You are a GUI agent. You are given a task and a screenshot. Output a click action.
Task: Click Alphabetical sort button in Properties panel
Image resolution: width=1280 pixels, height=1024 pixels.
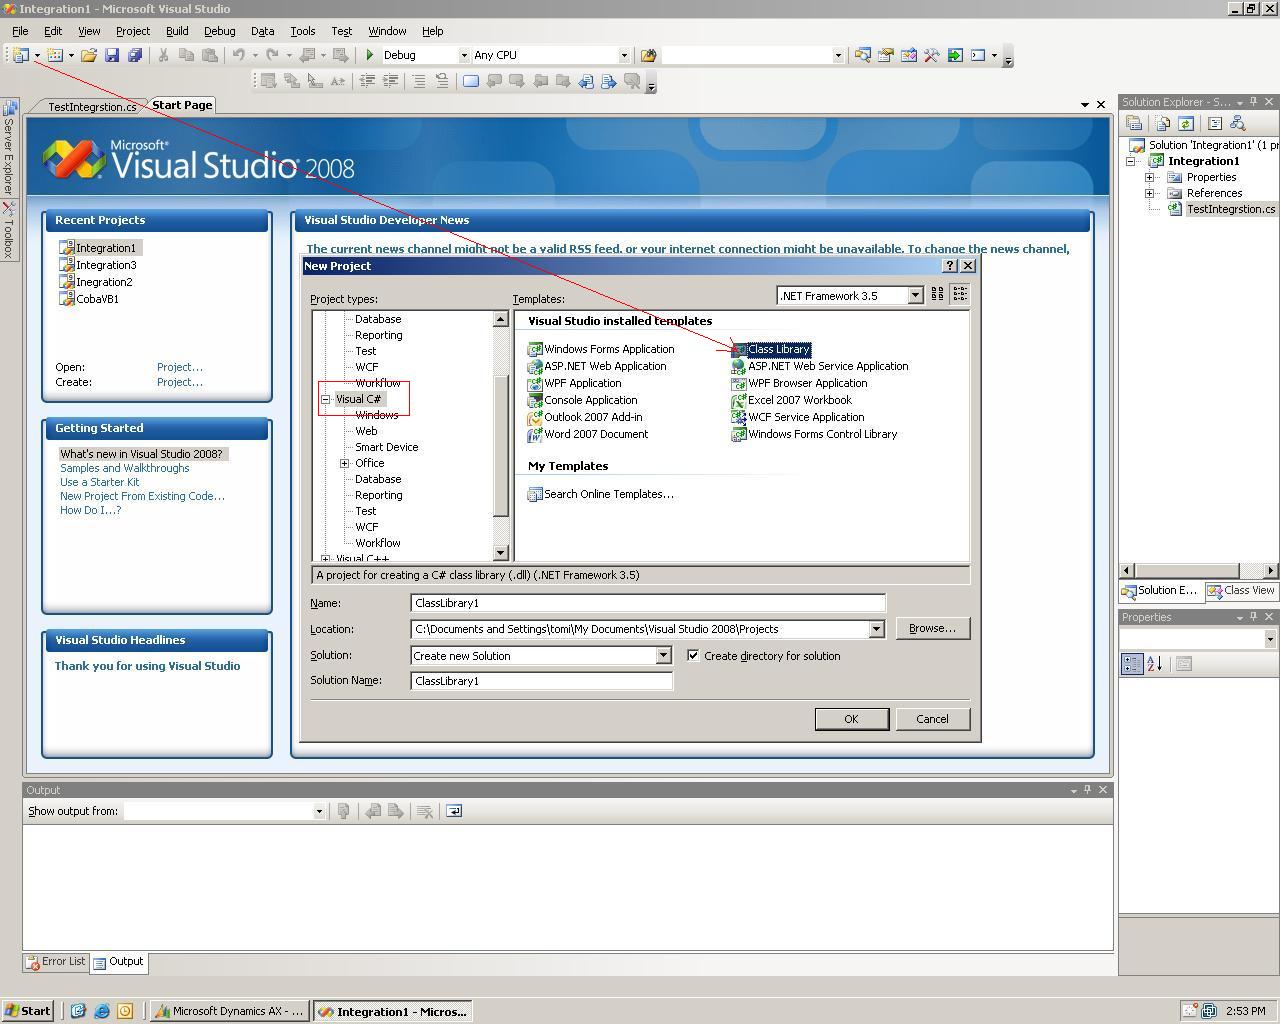click(x=1154, y=664)
